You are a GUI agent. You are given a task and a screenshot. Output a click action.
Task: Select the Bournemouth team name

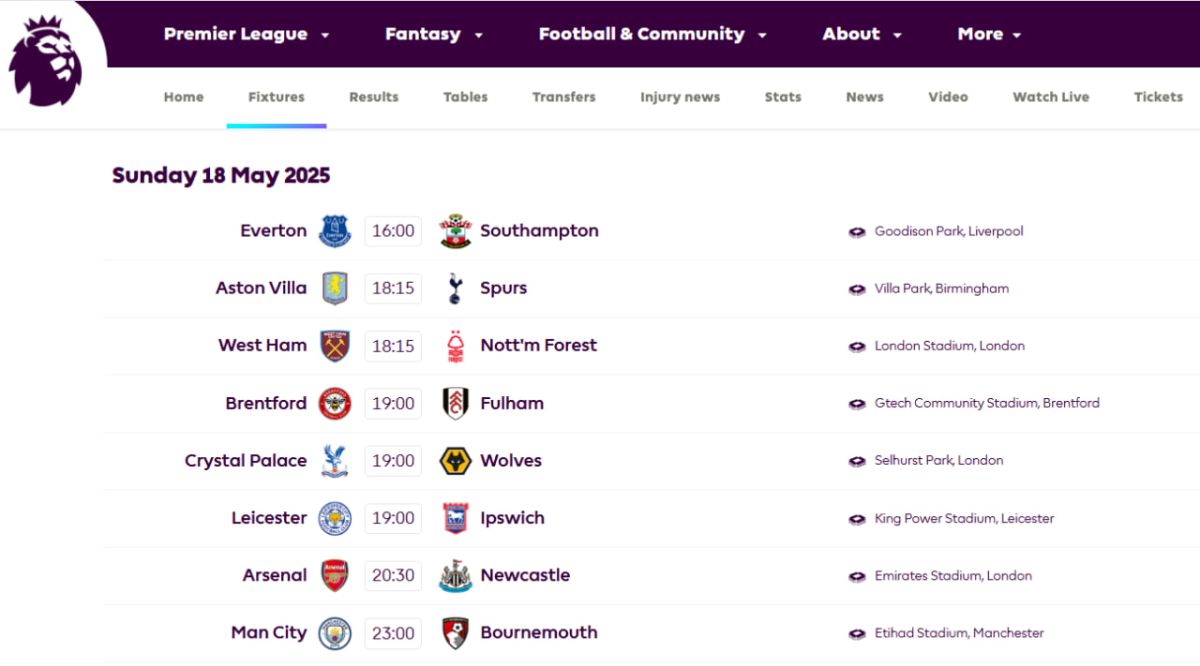[539, 633]
